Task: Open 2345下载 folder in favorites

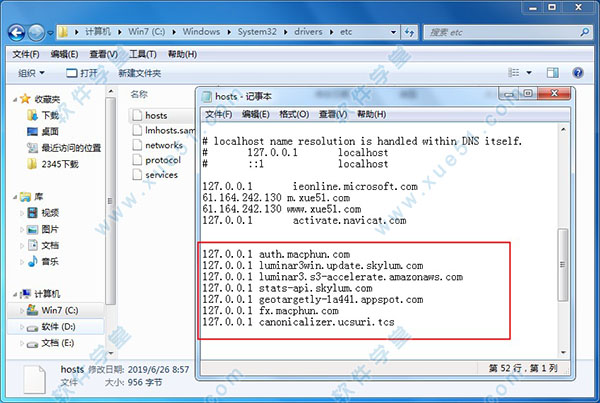Action: [x=52, y=164]
